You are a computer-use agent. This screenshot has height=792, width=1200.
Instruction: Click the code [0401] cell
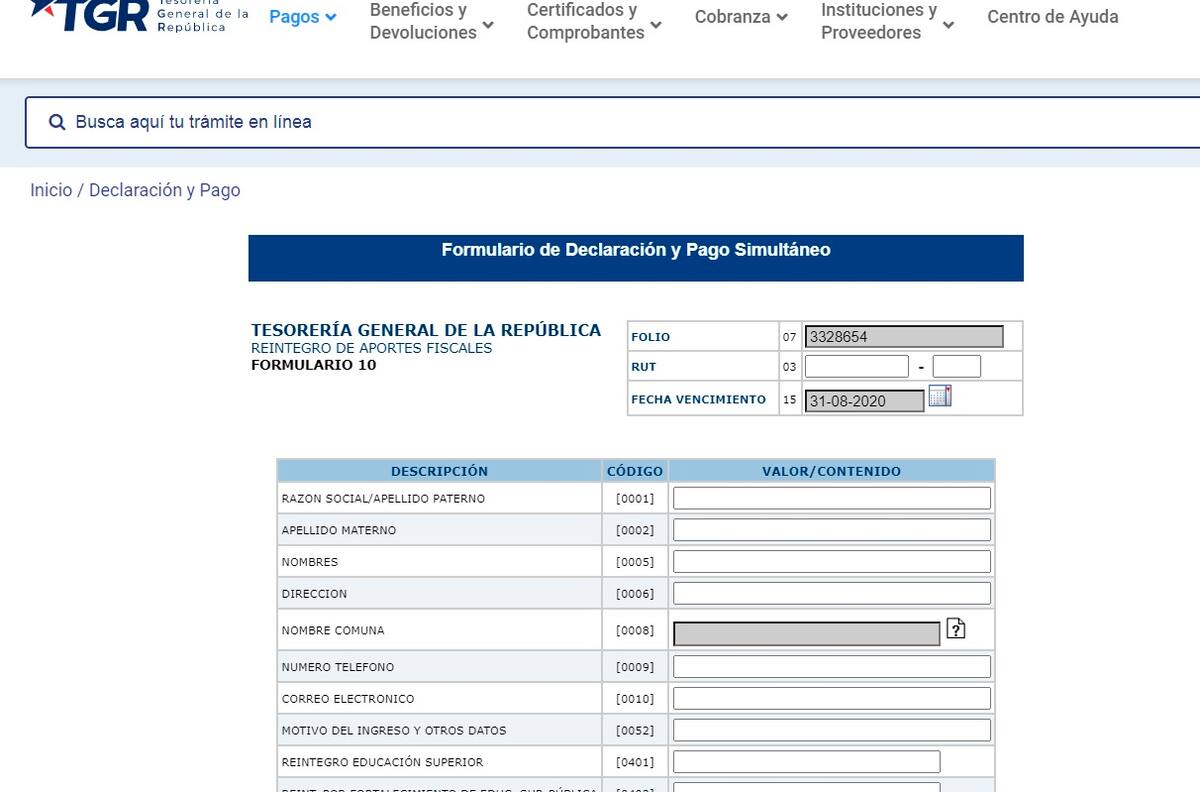point(635,762)
